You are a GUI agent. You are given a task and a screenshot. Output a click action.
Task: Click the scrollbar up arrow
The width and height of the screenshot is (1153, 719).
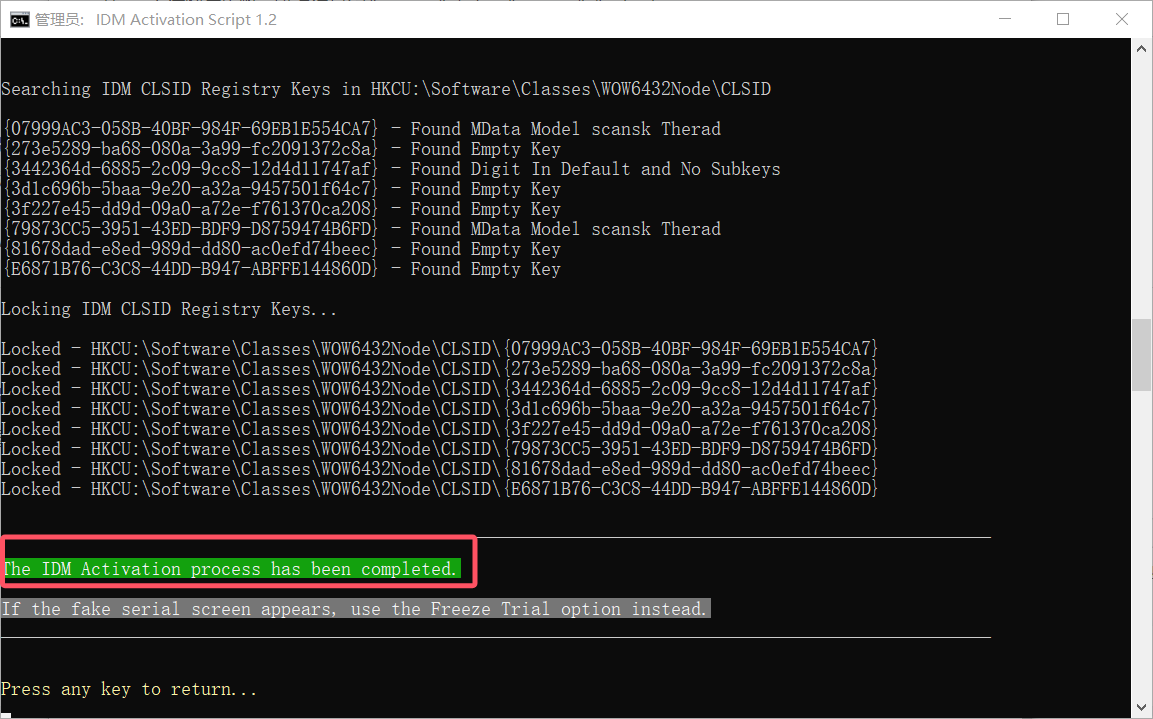pos(1141,49)
